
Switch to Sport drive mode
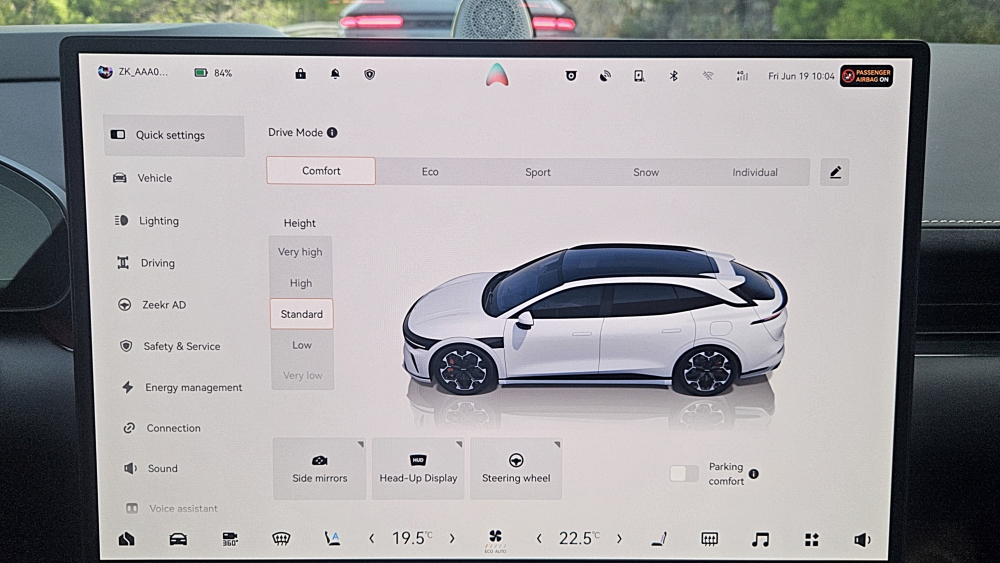pyautogui.click(x=538, y=172)
